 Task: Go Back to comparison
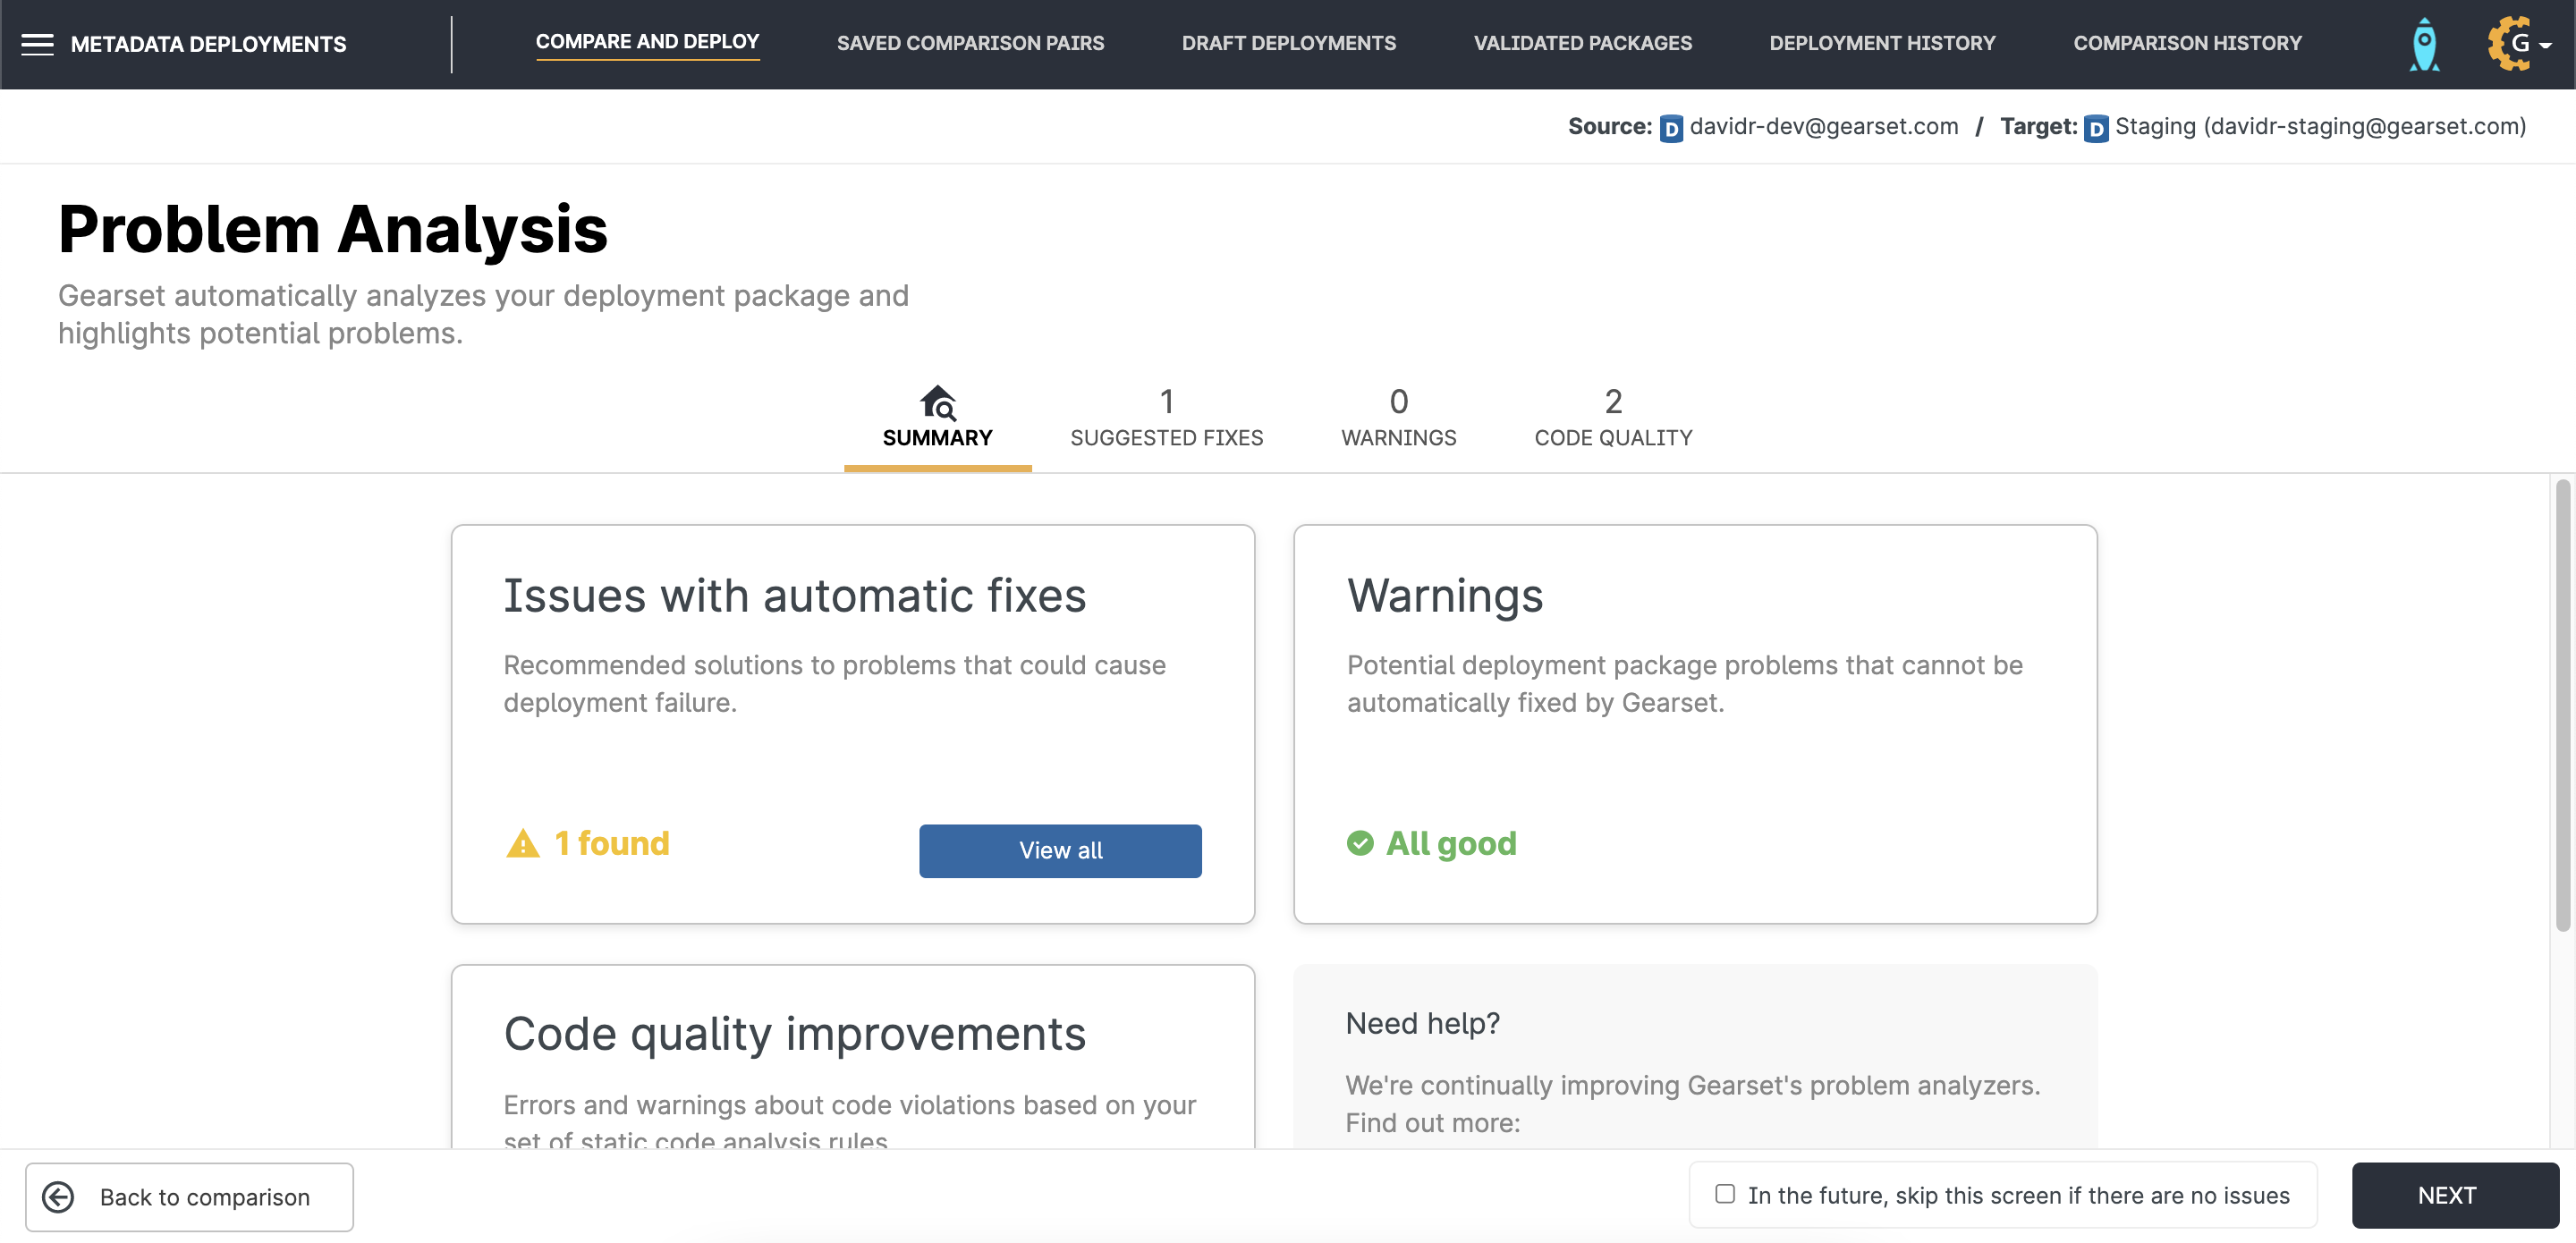coord(189,1196)
